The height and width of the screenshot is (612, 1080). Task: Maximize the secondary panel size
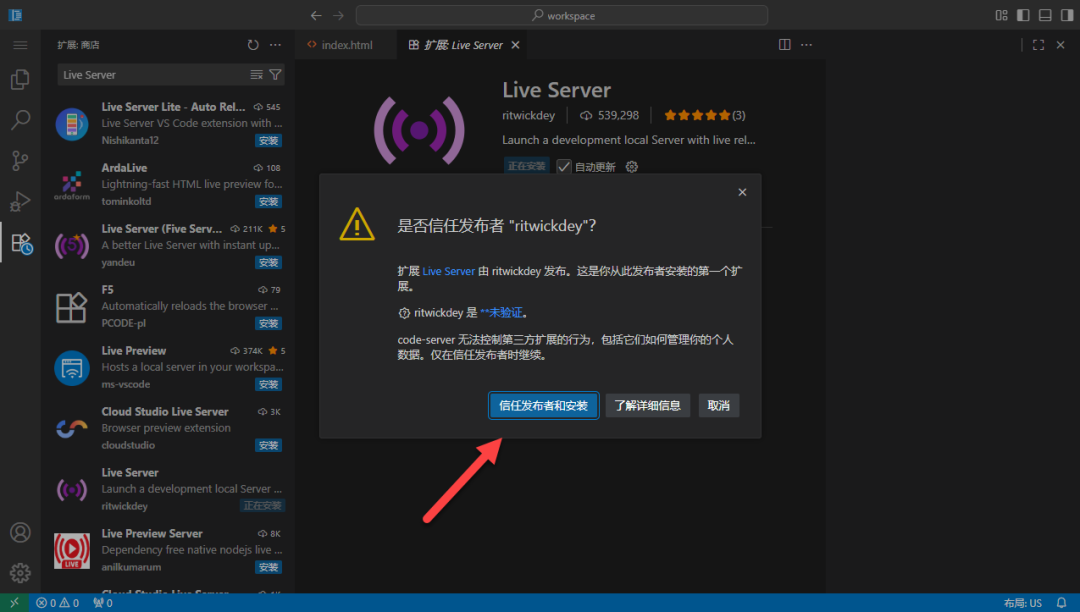click(x=1039, y=45)
